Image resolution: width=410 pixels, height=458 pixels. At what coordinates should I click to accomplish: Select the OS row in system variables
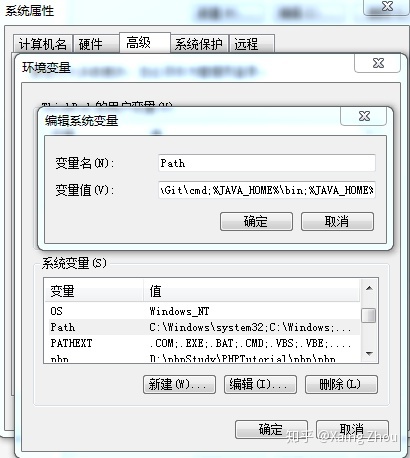tap(202, 311)
